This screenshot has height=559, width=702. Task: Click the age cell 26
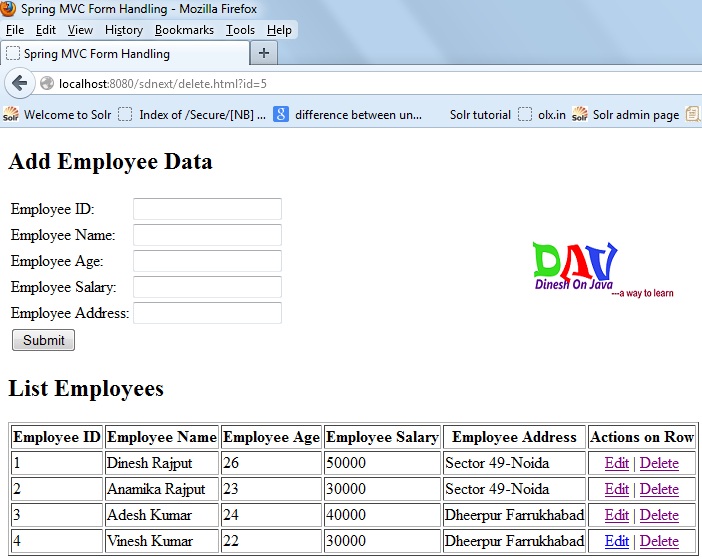(x=271, y=463)
